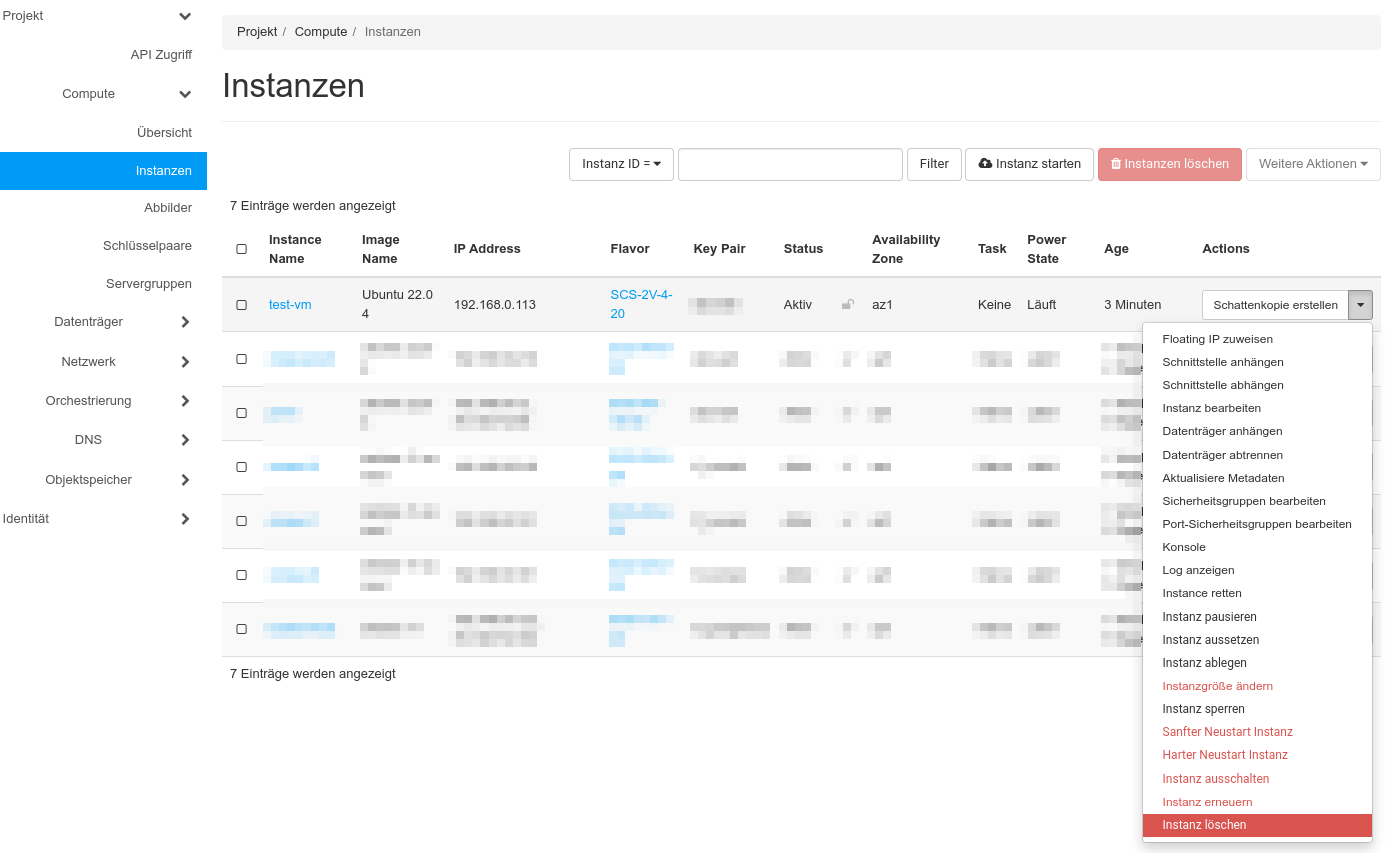This screenshot has height=853, width=1393.
Task: Open the Weitere Aktionen dropdown
Action: [x=1313, y=164]
